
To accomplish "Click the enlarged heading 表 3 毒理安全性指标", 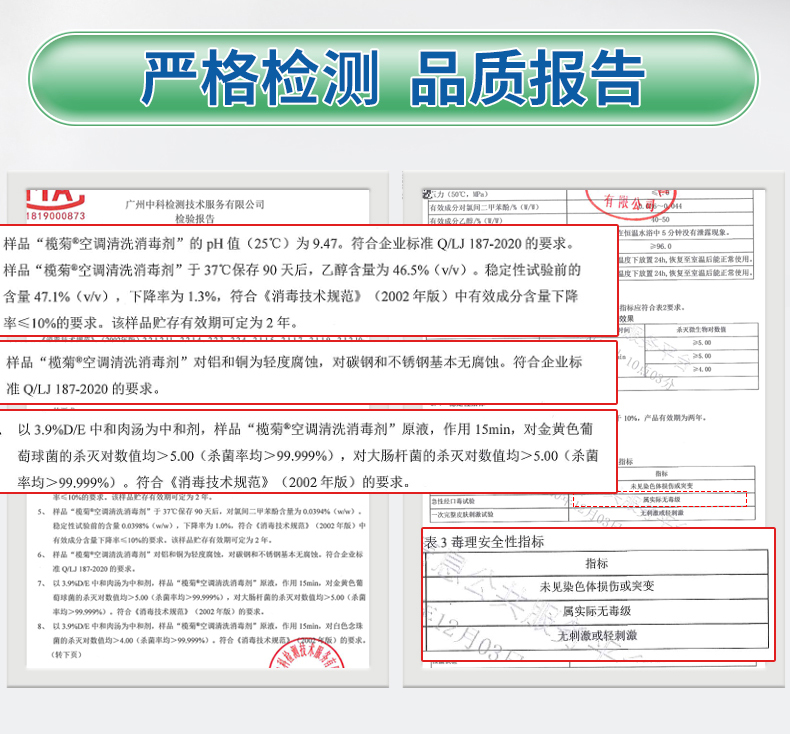I will pos(484,542).
